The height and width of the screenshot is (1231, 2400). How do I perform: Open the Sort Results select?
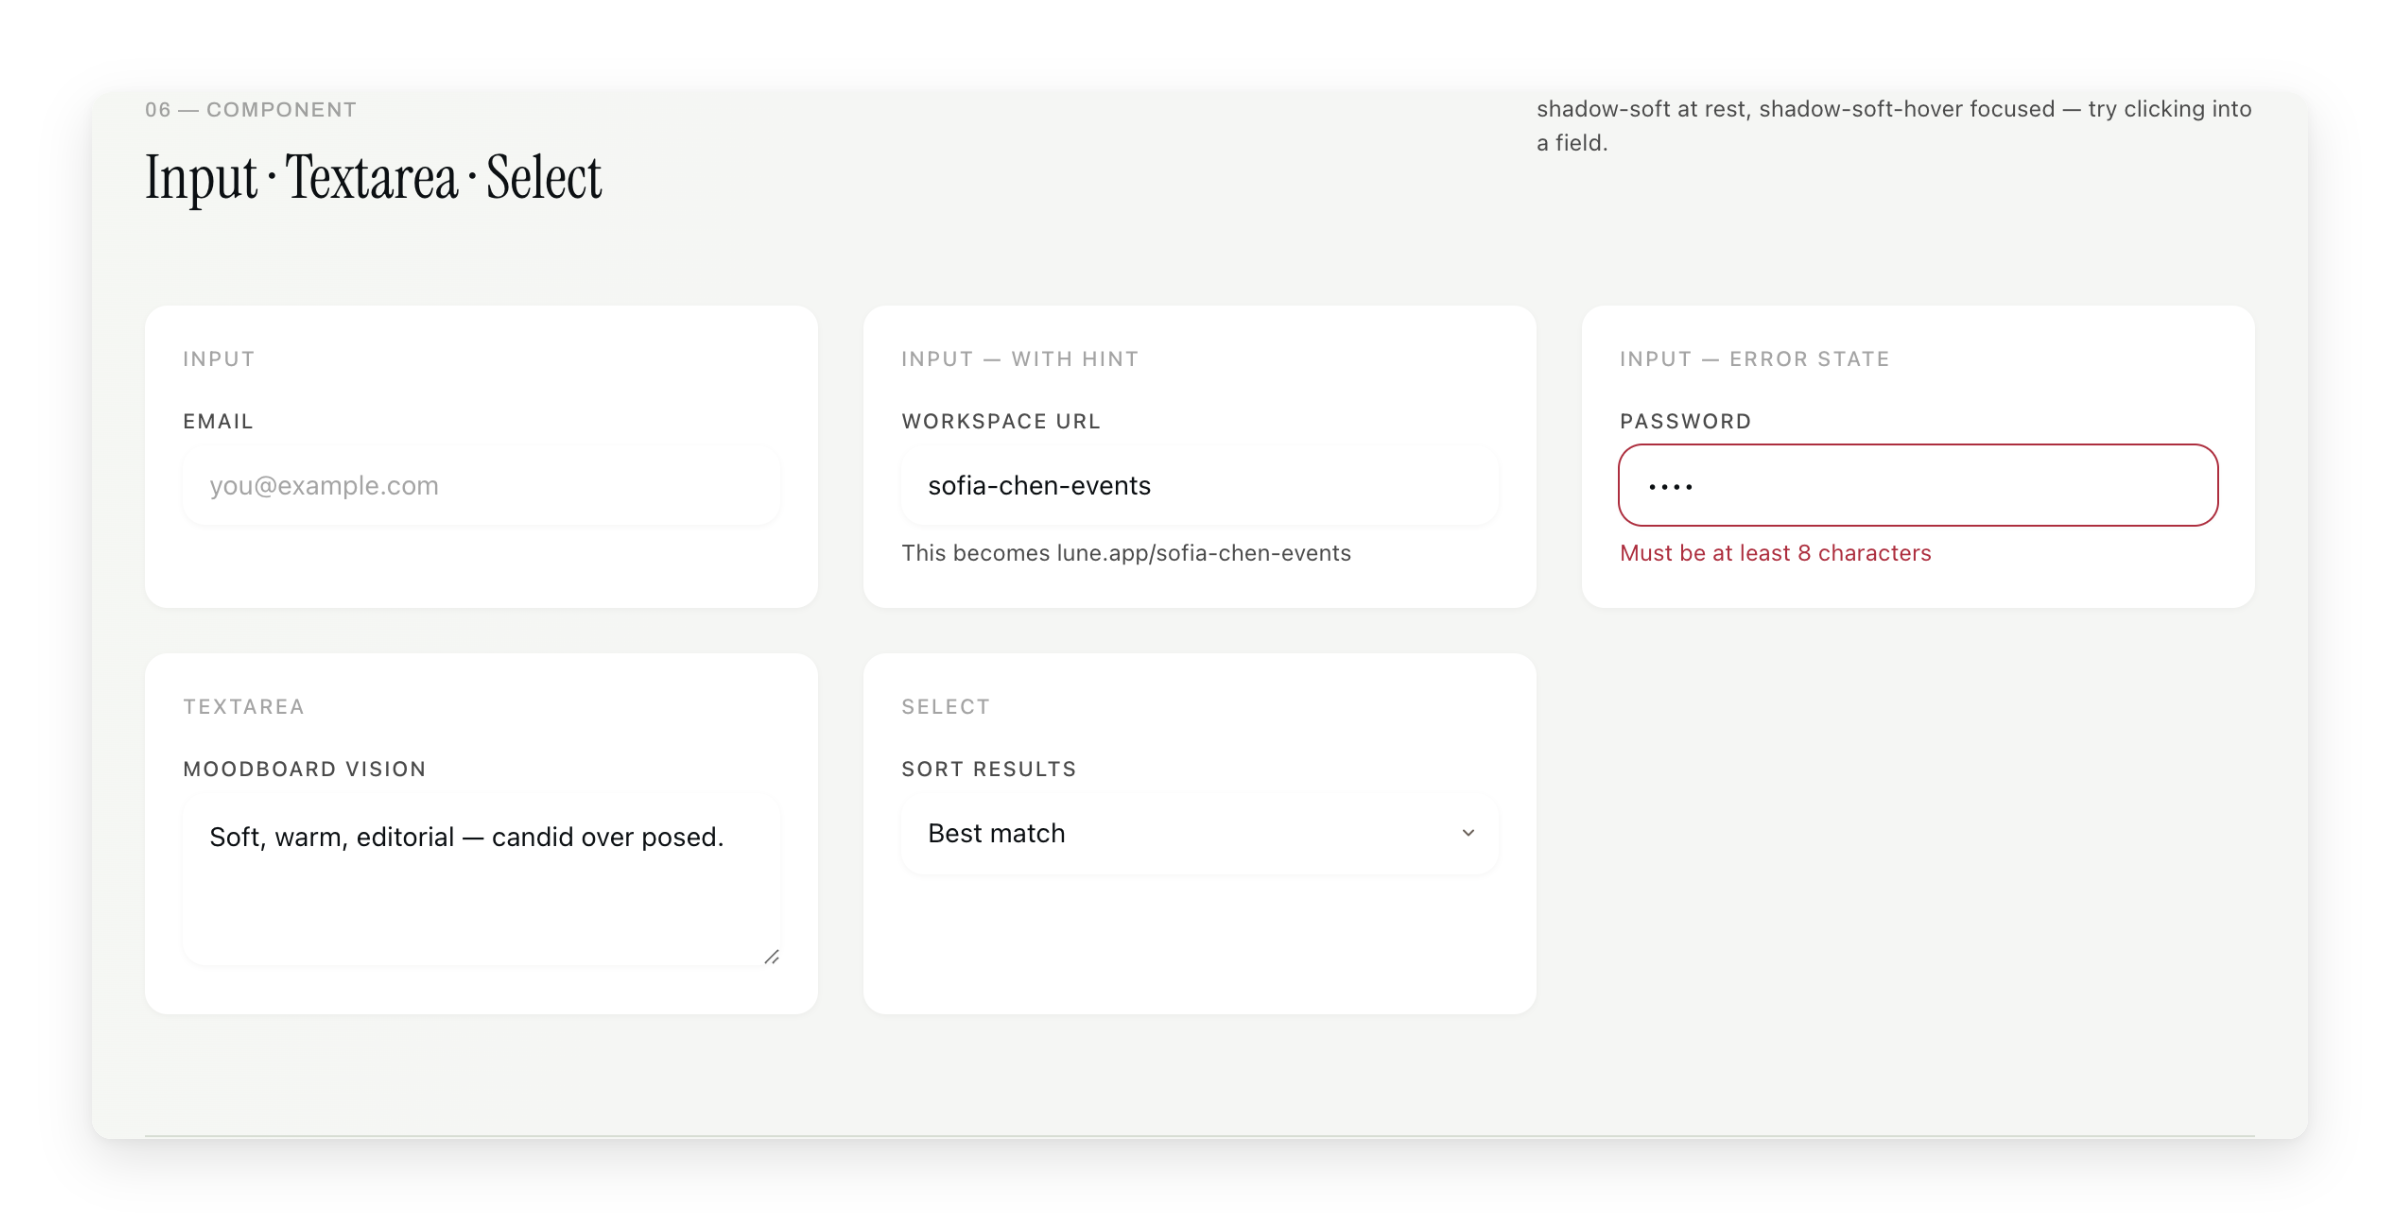(1199, 833)
